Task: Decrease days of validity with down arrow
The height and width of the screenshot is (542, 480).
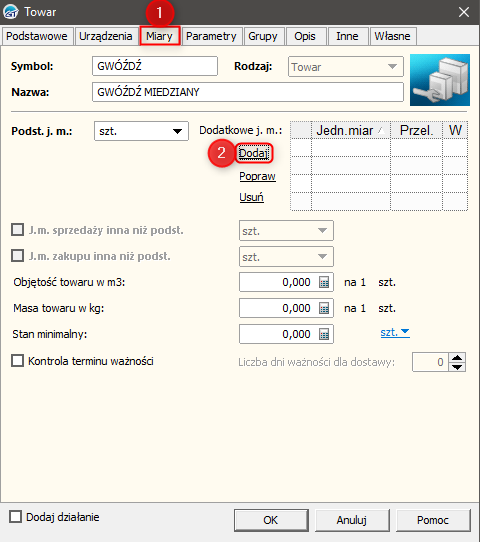Action: (457, 367)
